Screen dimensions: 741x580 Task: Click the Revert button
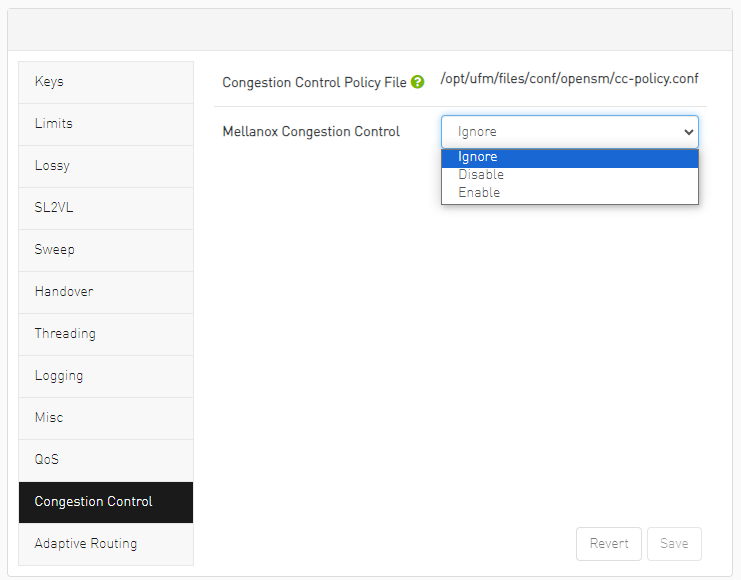[609, 544]
